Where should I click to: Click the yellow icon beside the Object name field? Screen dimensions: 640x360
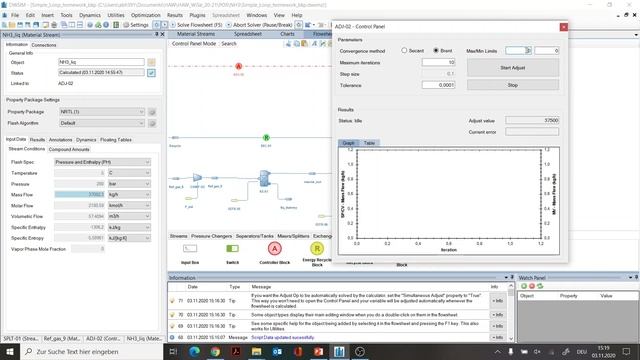(151, 62)
